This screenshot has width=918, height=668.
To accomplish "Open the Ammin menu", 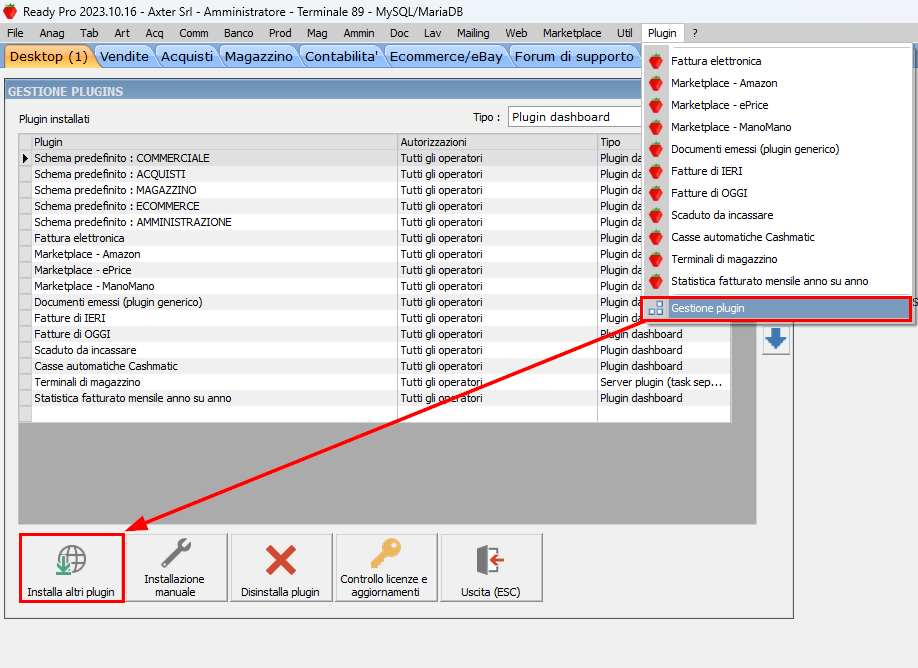I will click(x=359, y=33).
